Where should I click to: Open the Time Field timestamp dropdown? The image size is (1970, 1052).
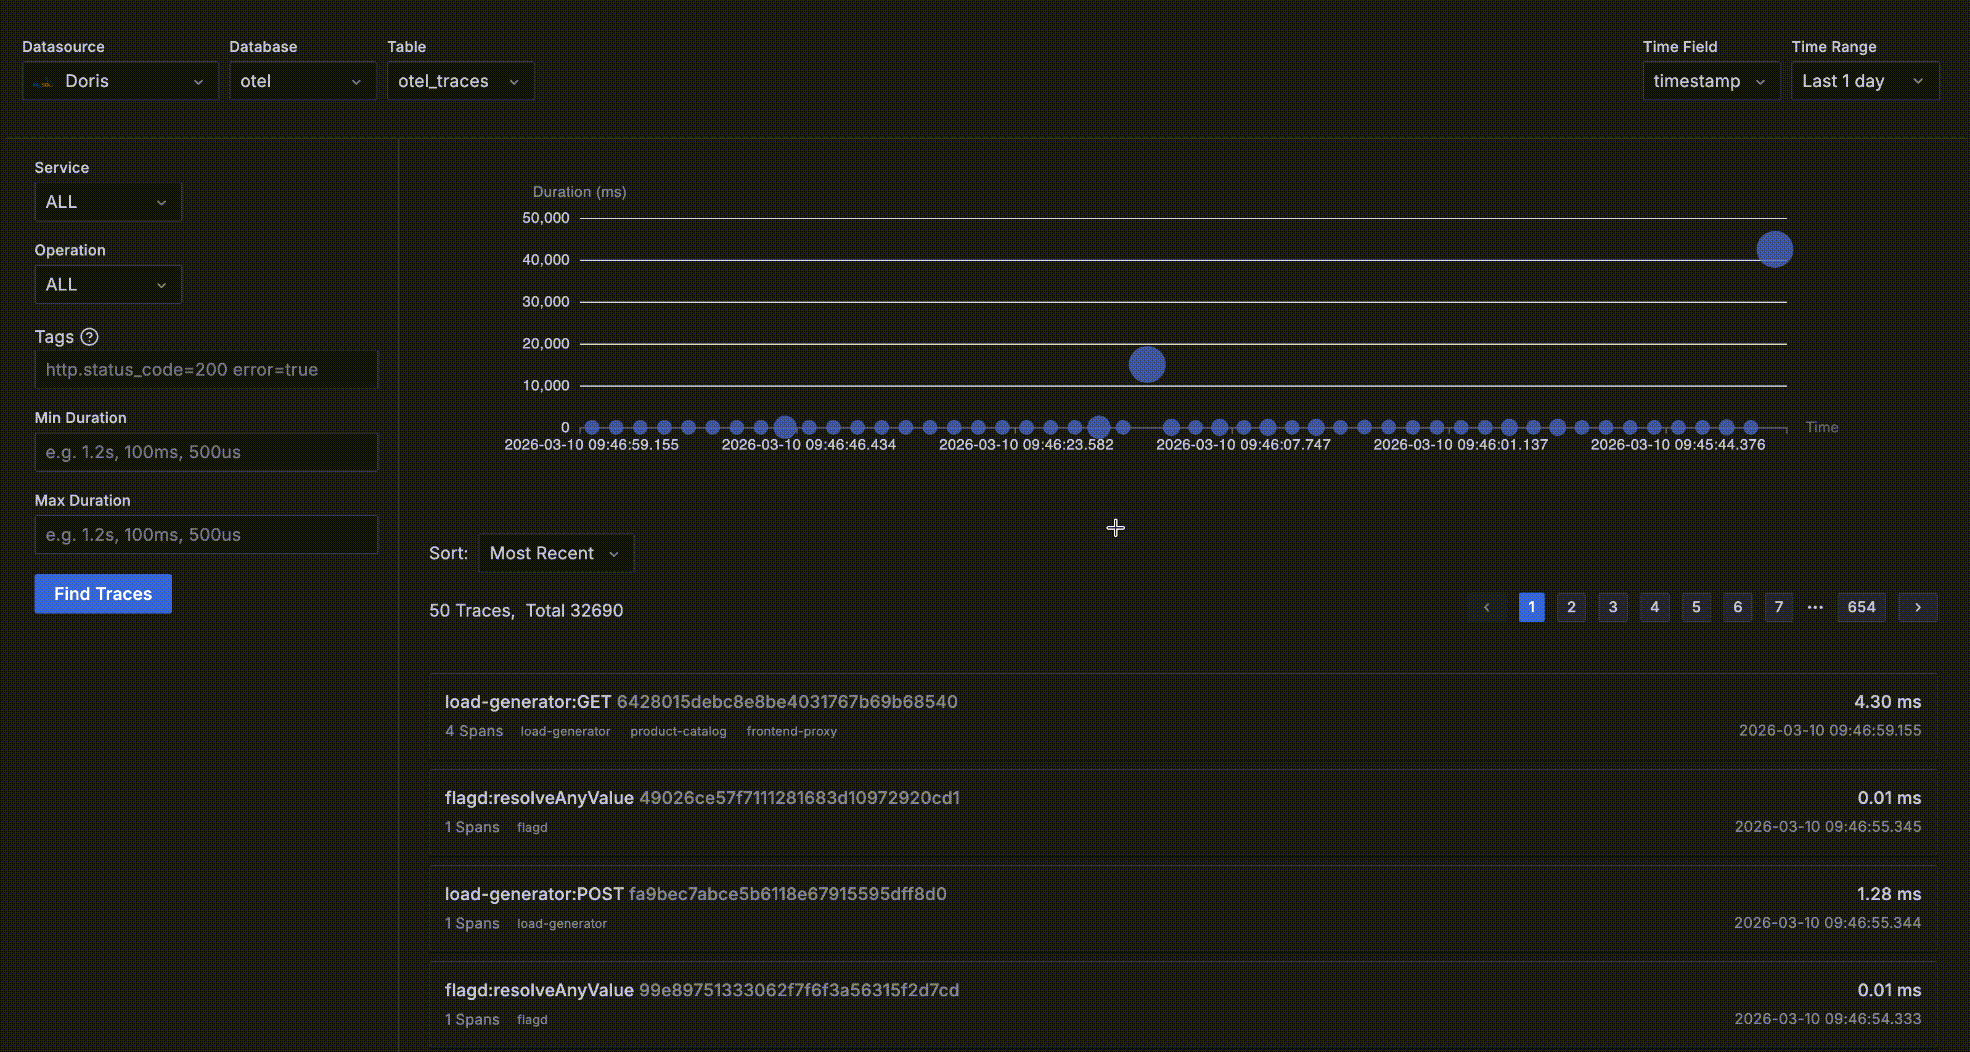click(1711, 81)
